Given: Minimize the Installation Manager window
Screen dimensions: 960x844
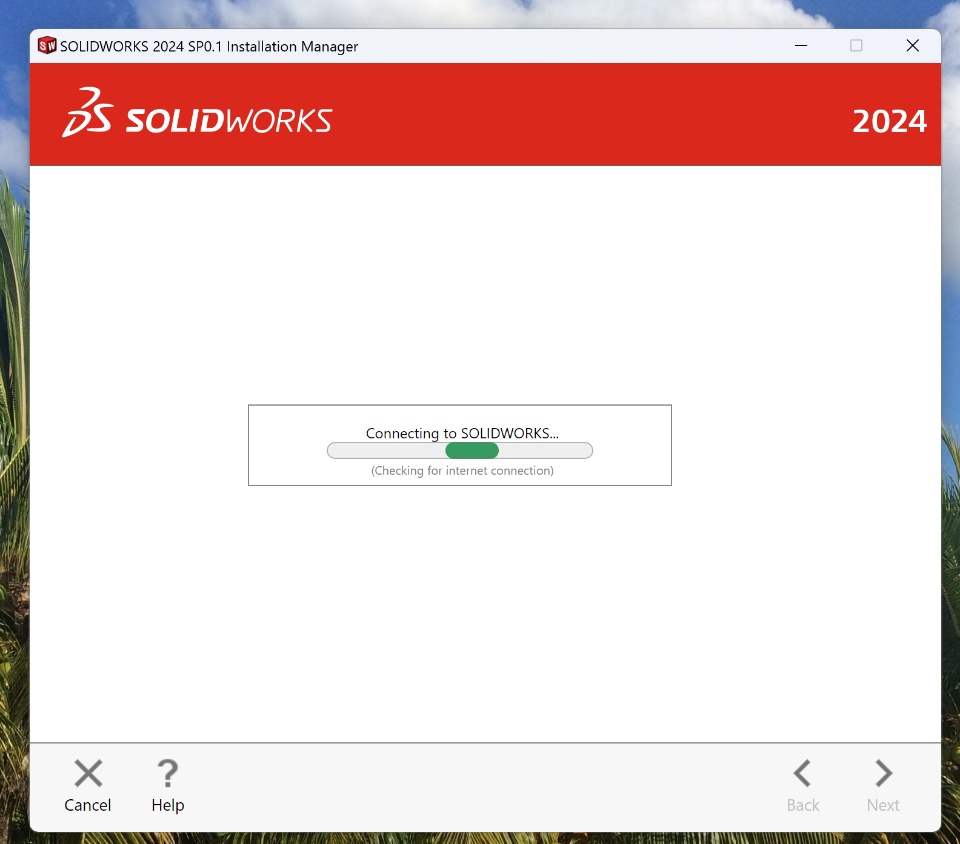Looking at the screenshot, I should click(x=801, y=46).
